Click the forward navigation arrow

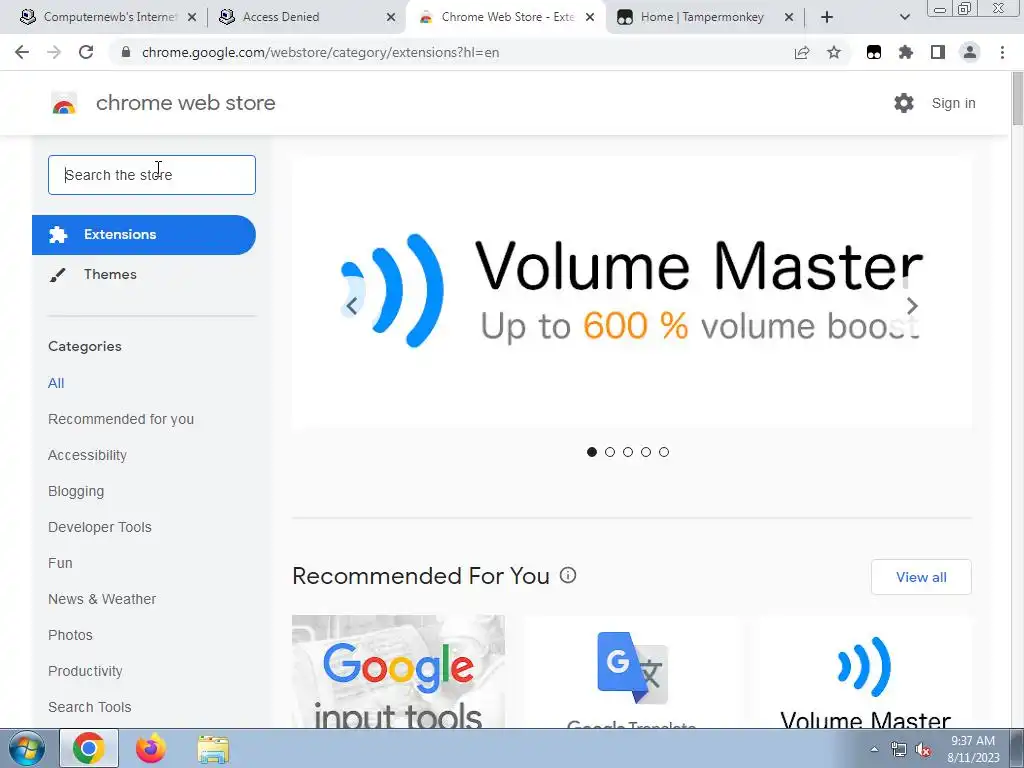coord(54,52)
